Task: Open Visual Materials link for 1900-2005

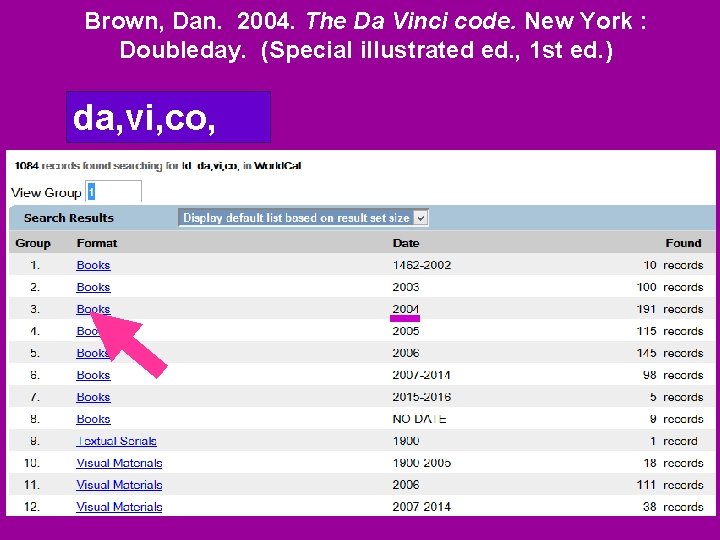Action: 119,463
